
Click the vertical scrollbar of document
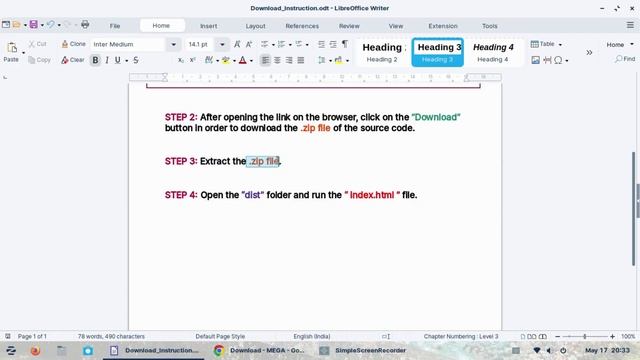(x=633, y=208)
